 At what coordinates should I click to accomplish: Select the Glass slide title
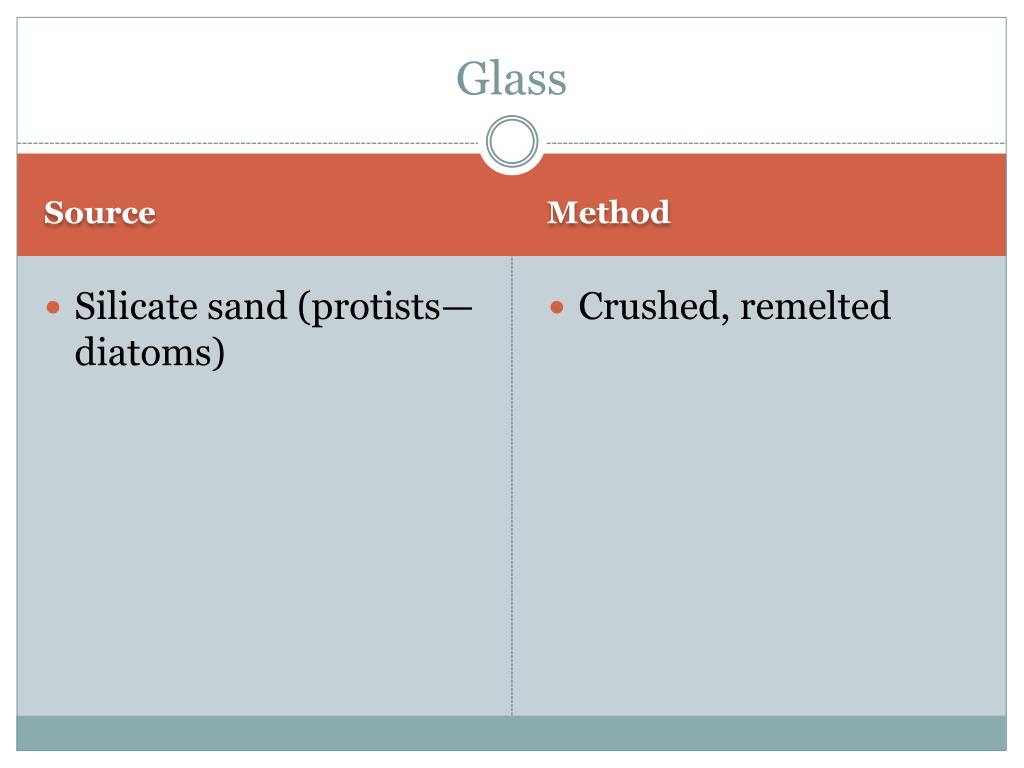(511, 79)
